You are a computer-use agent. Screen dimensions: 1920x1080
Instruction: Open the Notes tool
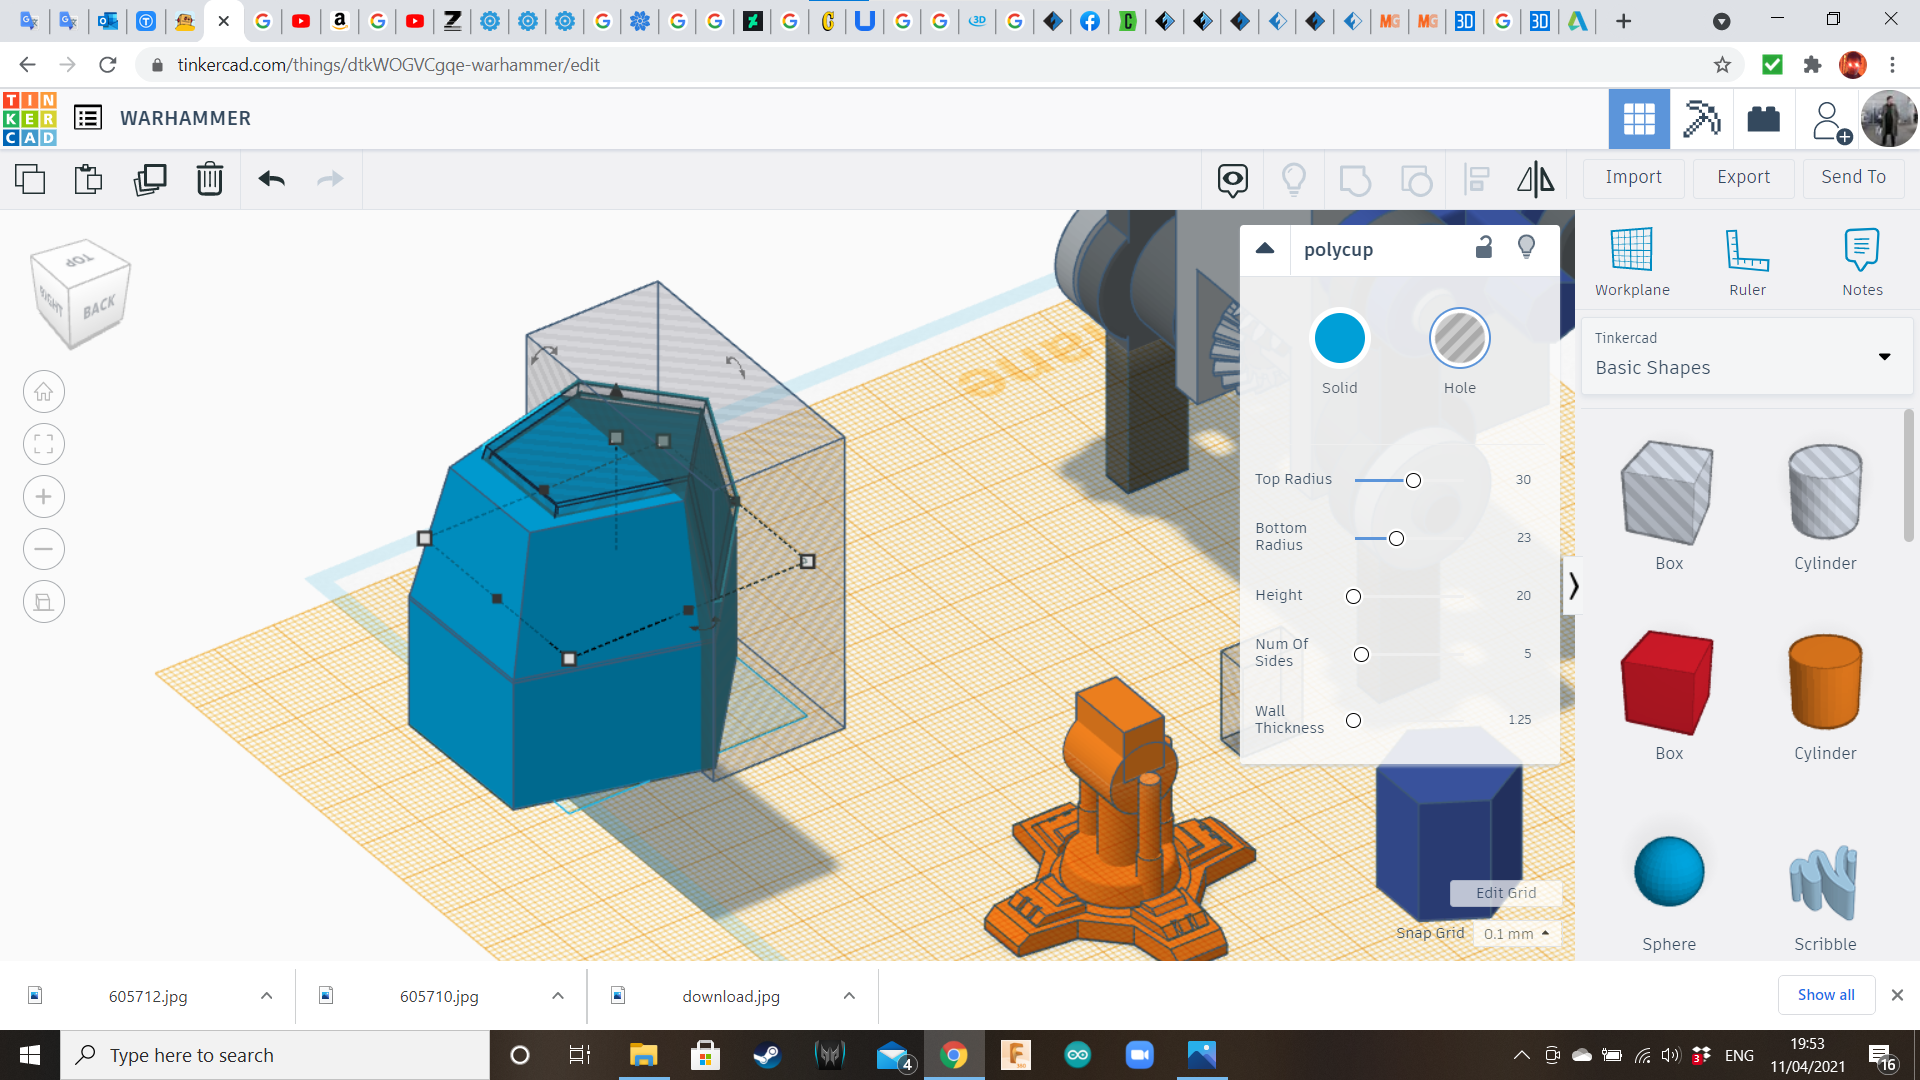(1862, 262)
